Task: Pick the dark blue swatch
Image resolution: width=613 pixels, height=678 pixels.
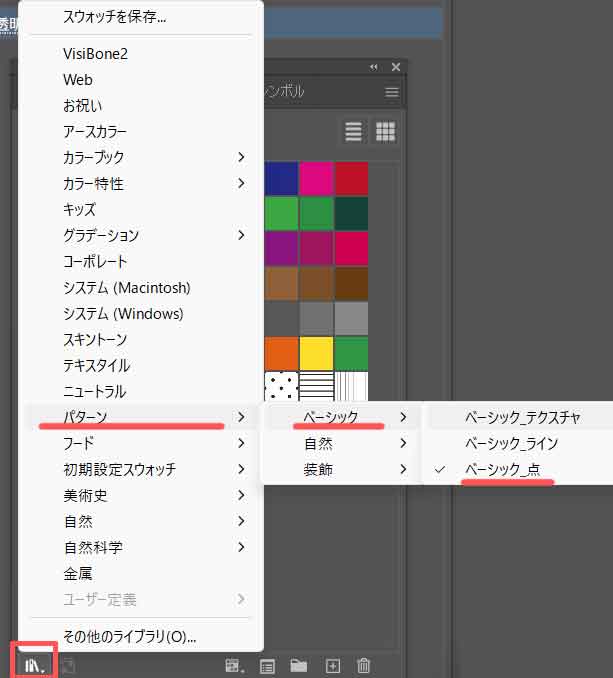Action: [281, 179]
